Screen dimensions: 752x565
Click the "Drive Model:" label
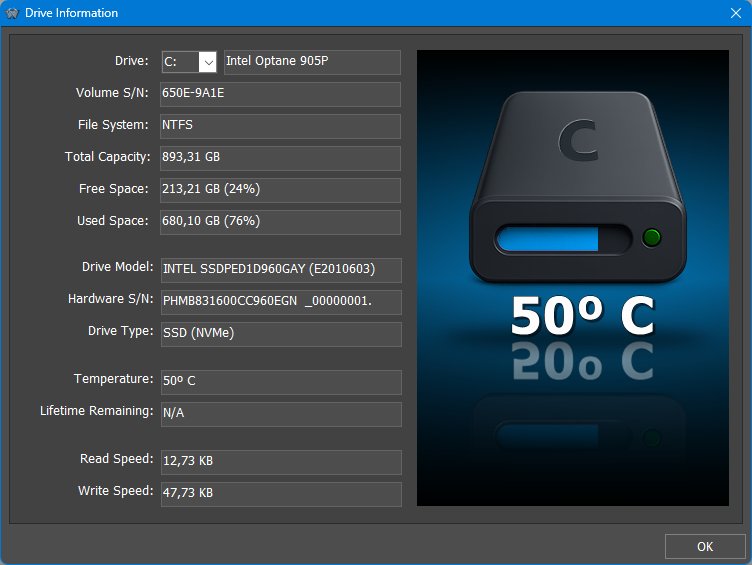pyautogui.click(x=118, y=267)
